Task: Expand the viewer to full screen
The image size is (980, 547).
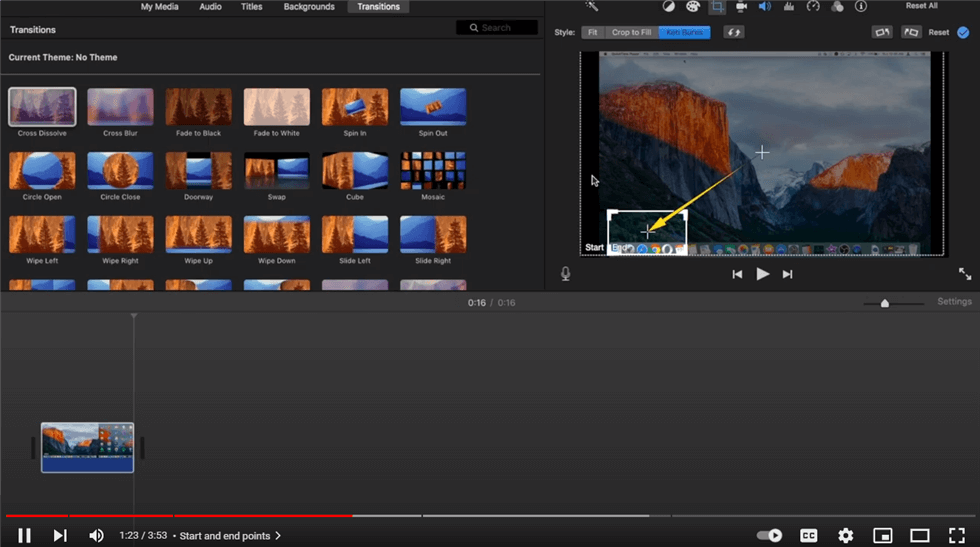Action: (965, 274)
